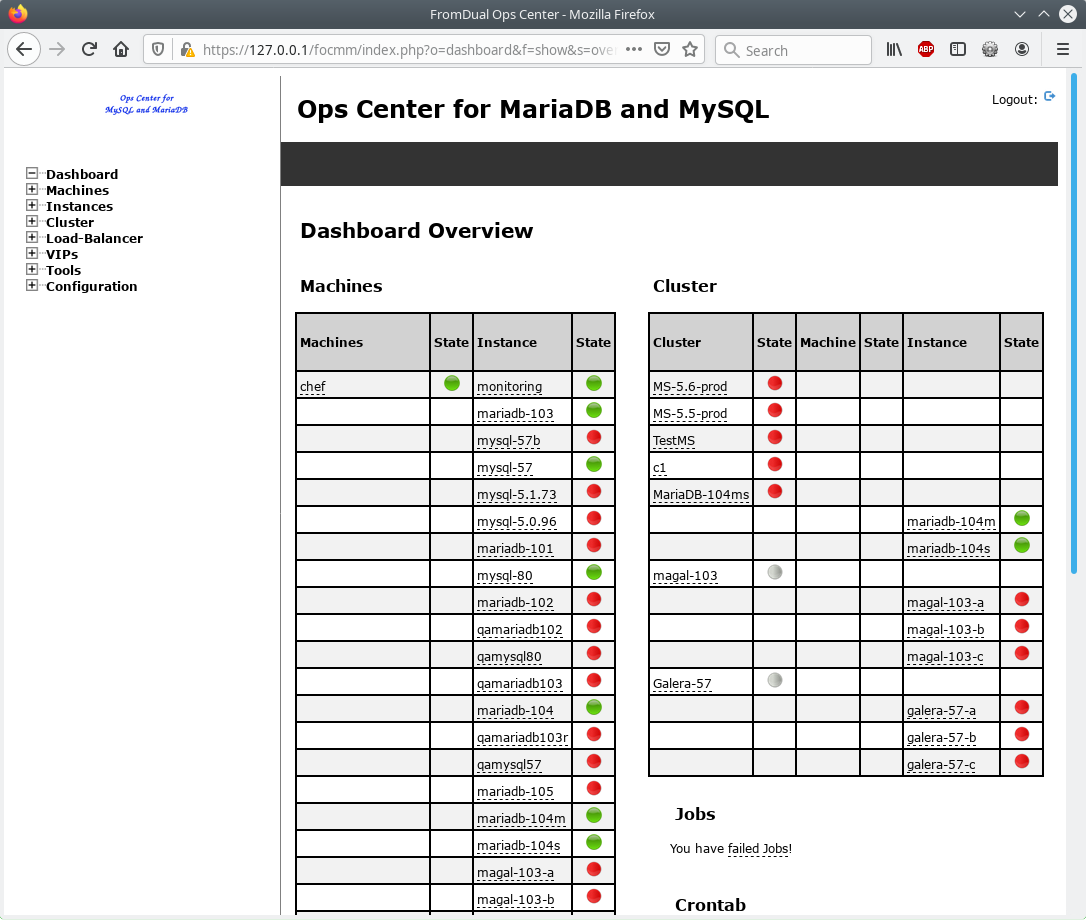Expand the Cluster tree node

[x=32, y=221]
